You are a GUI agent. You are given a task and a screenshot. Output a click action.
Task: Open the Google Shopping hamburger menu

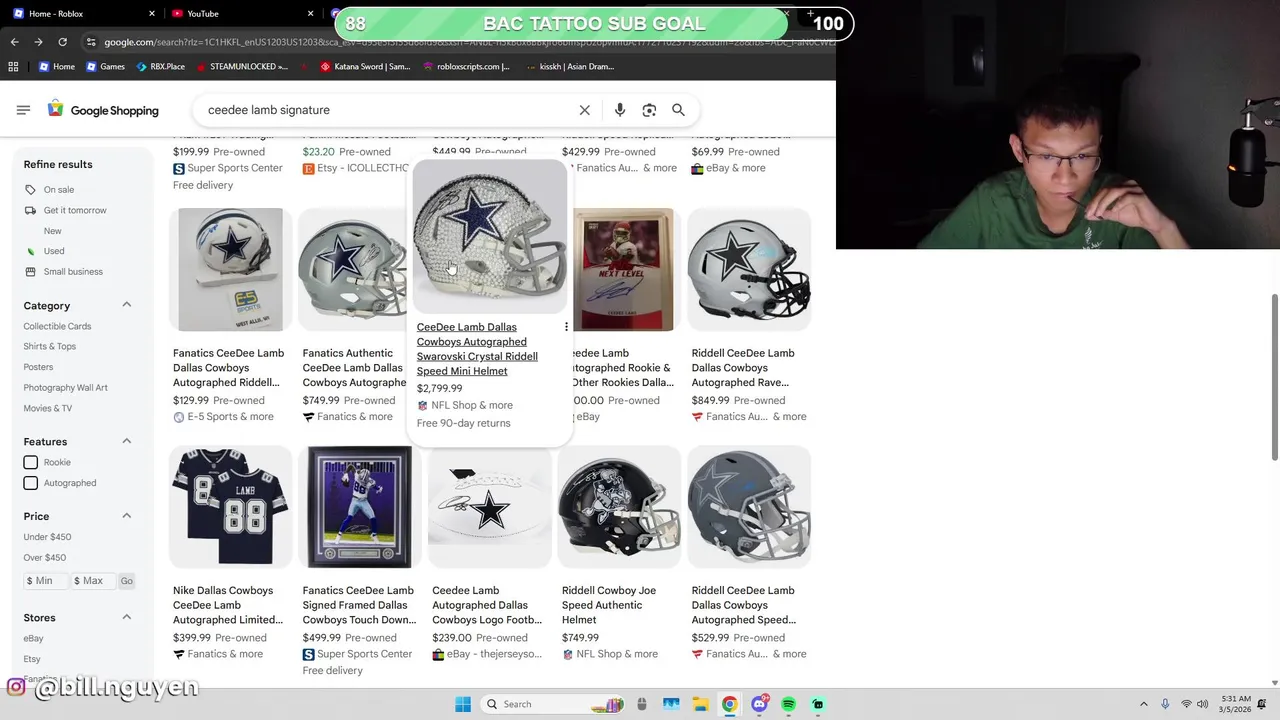click(x=23, y=110)
